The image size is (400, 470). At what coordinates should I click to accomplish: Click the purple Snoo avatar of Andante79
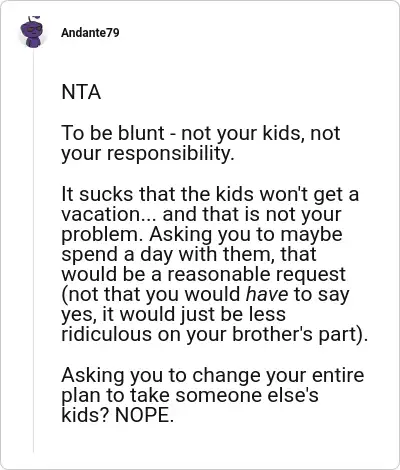32,32
